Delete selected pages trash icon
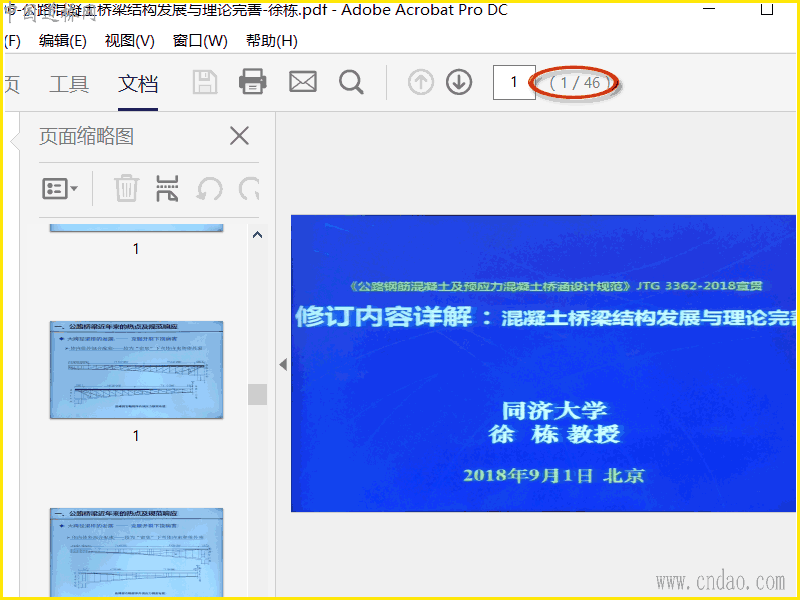 point(126,188)
